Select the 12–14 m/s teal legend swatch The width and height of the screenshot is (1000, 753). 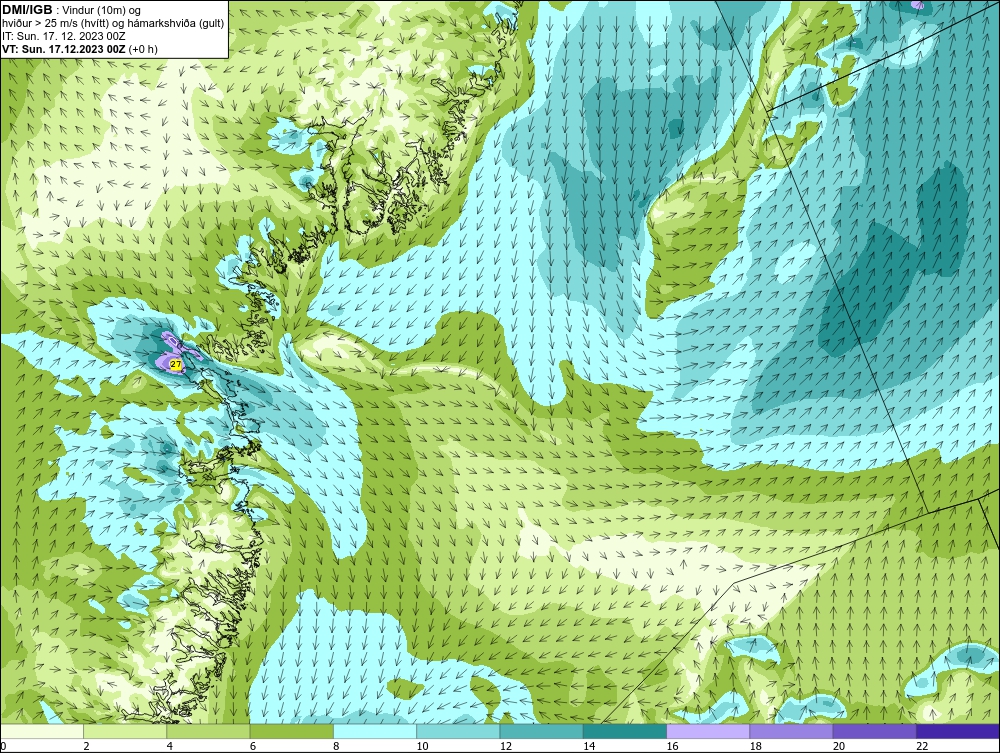(x=541, y=731)
